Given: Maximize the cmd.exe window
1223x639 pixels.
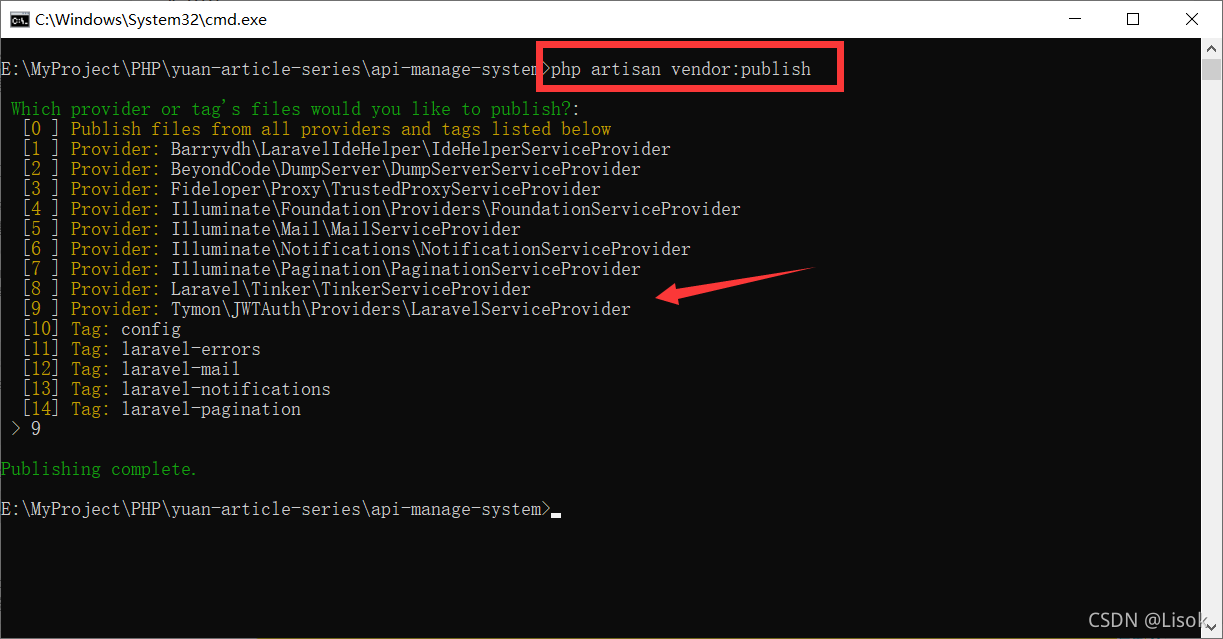Looking at the screenshot, I should (x=1132, y=19).
